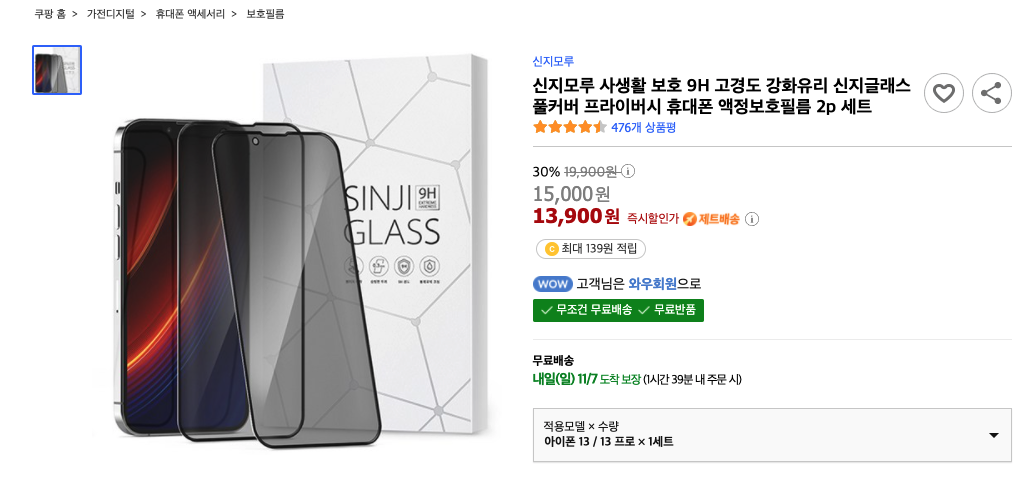This screenshot has height=478, width=1024.
Task: Click info icon next to 제트배송 badge
Action: (x=752, y=219)
